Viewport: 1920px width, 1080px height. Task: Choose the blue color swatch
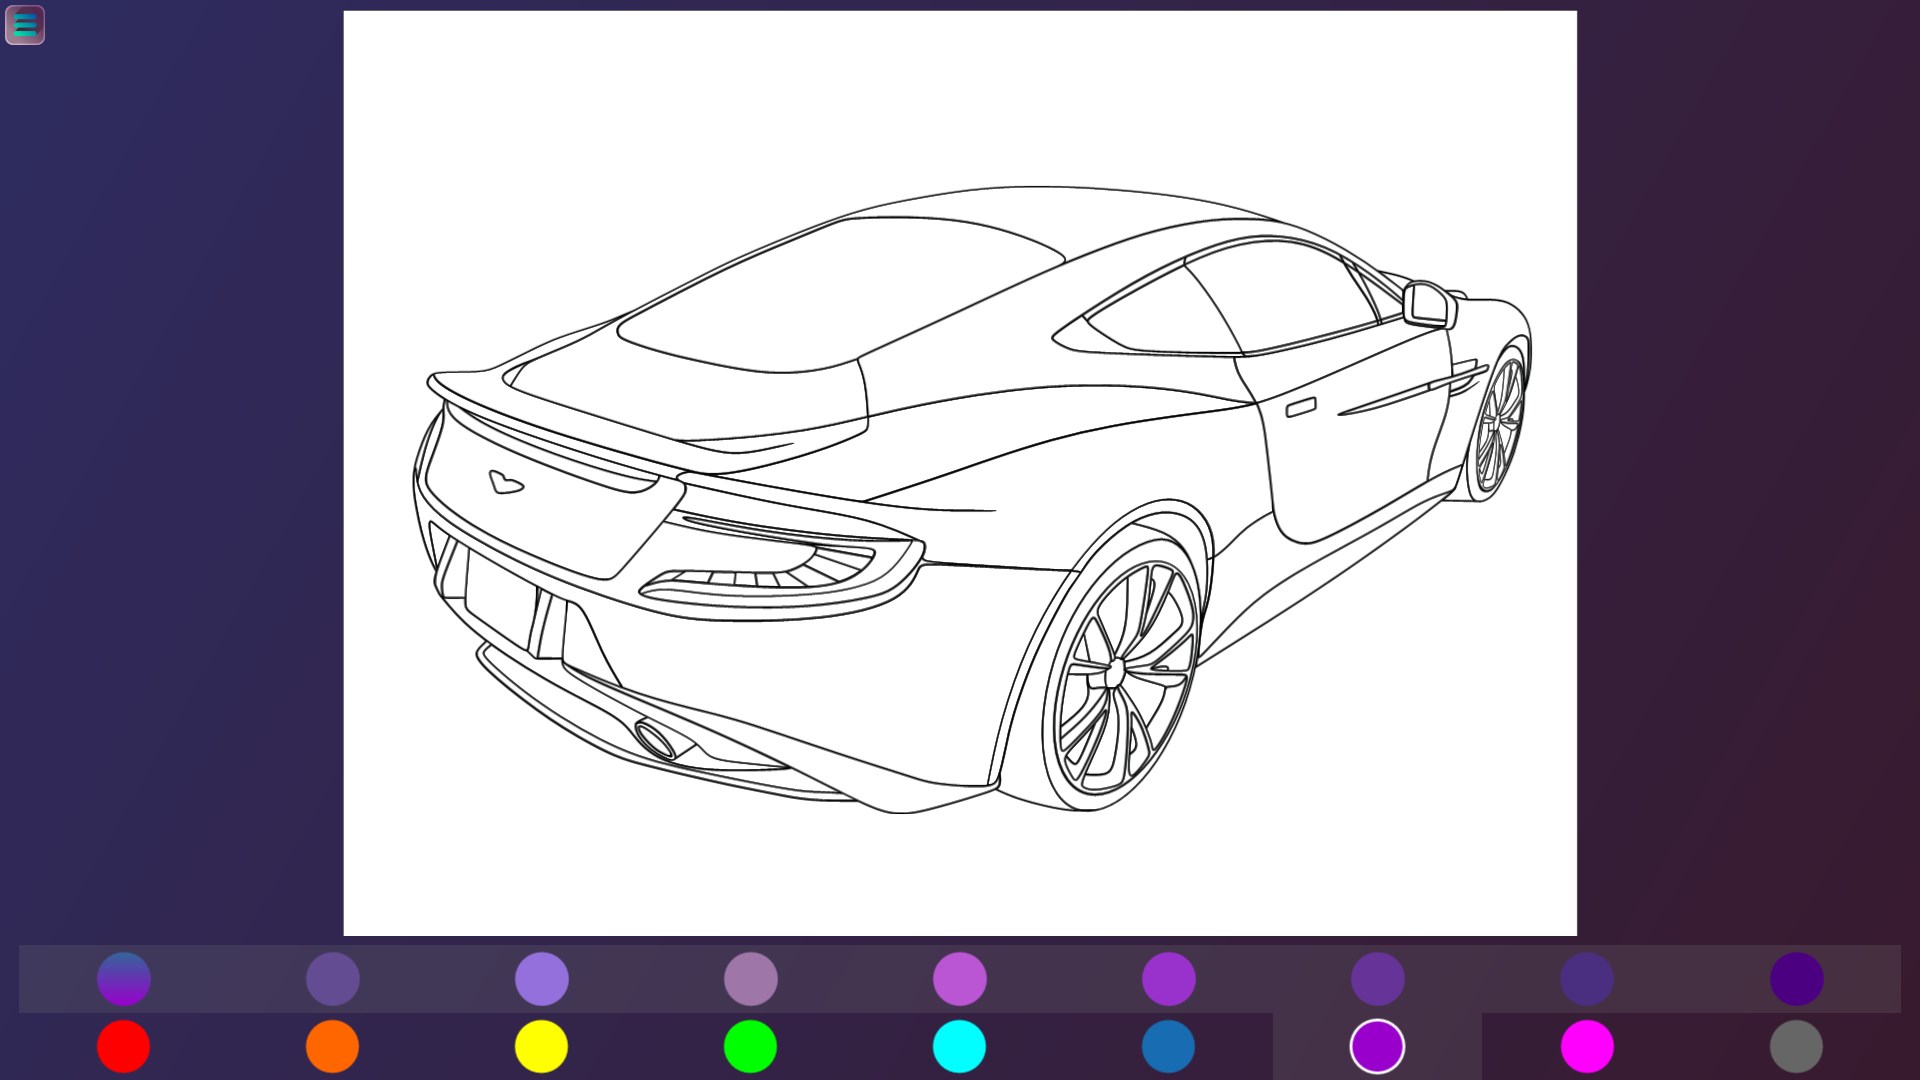(x=1168, y=1046)
